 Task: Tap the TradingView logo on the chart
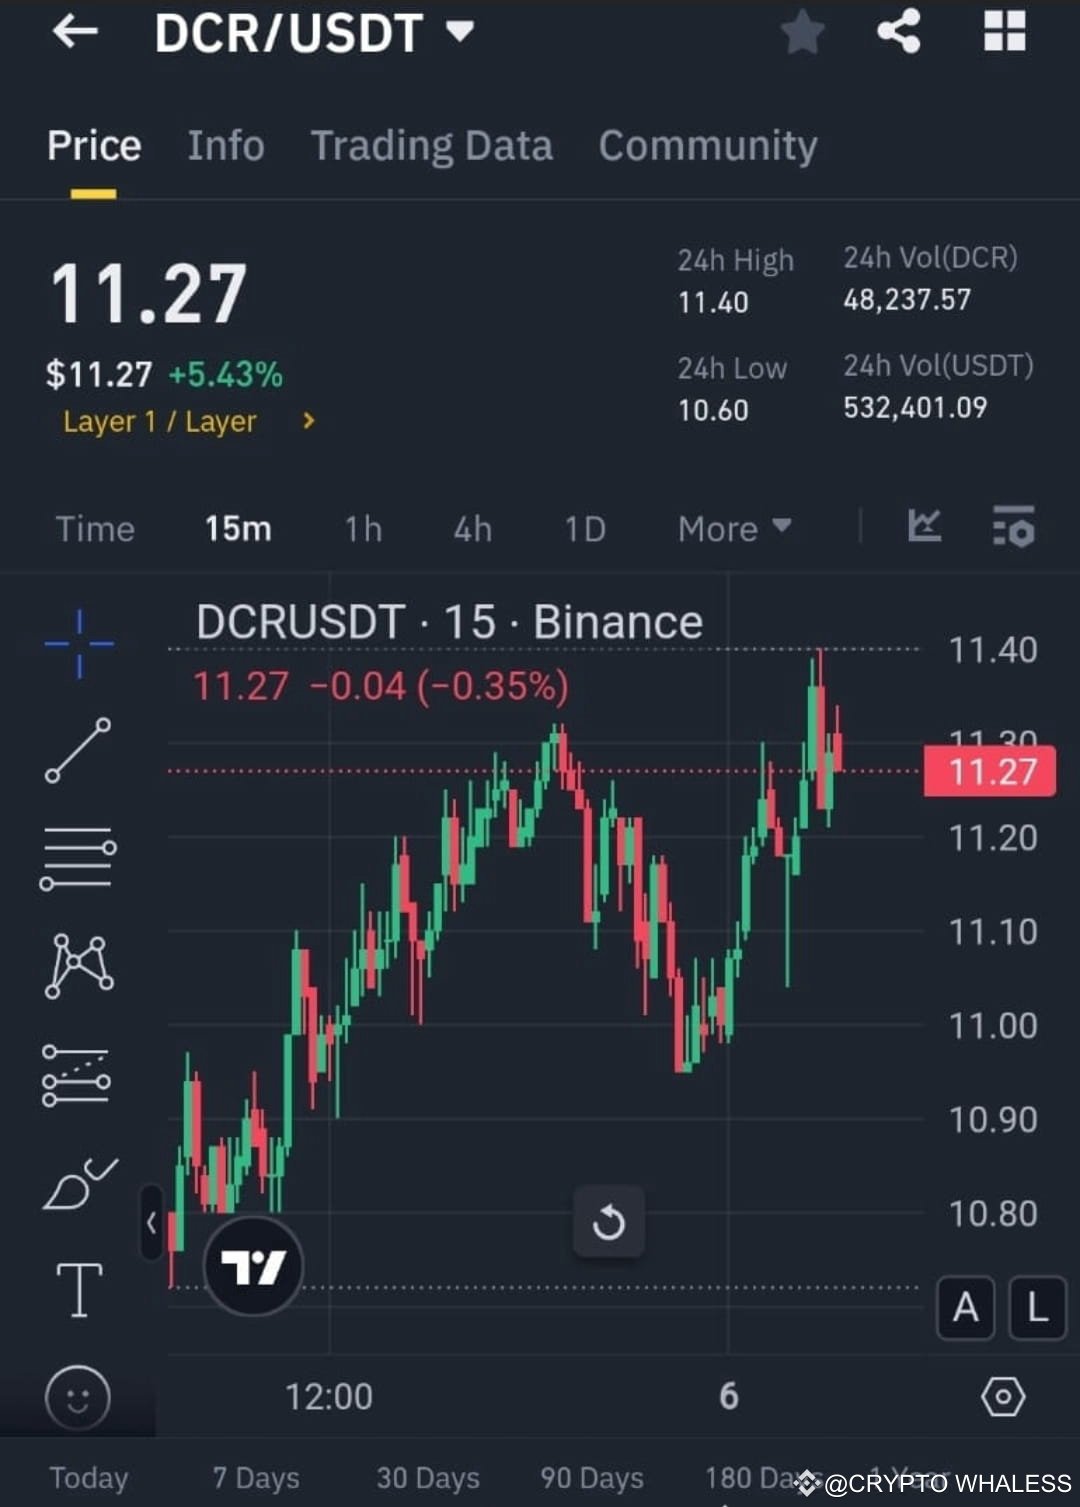(x=253, y=1265)
